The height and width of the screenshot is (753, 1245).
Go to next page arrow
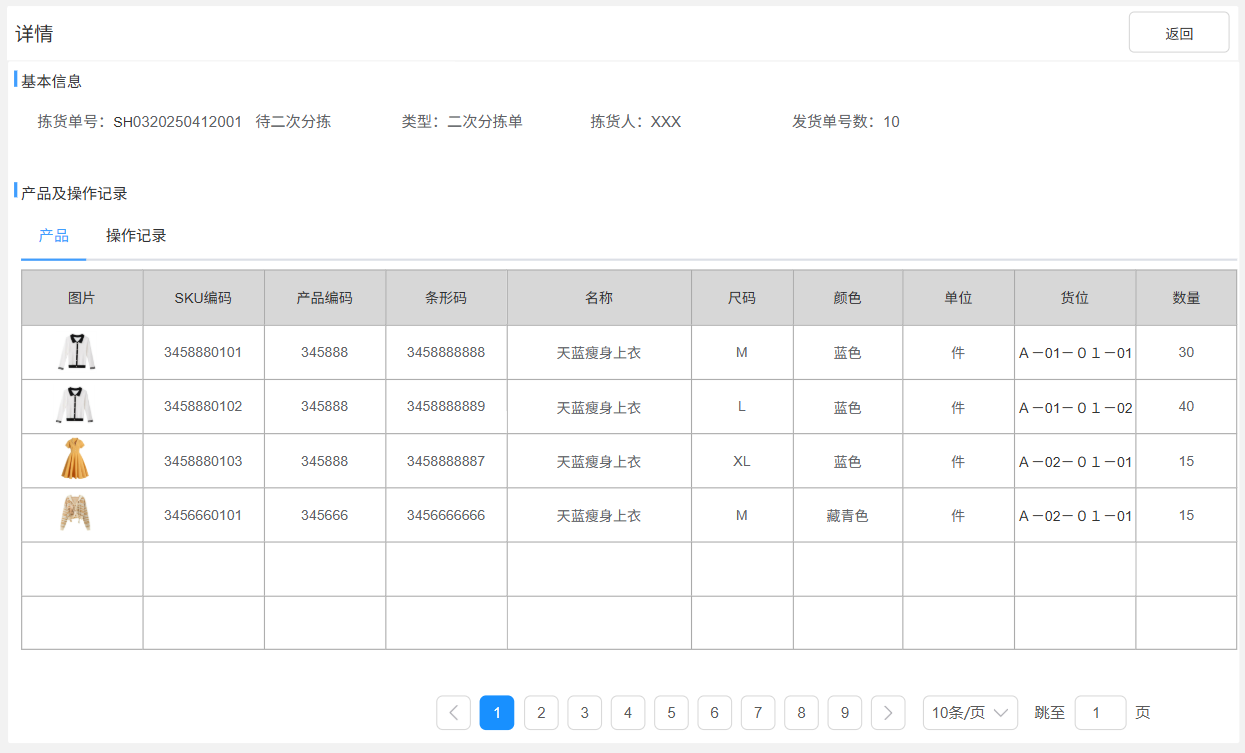click(x=888, y=713)
